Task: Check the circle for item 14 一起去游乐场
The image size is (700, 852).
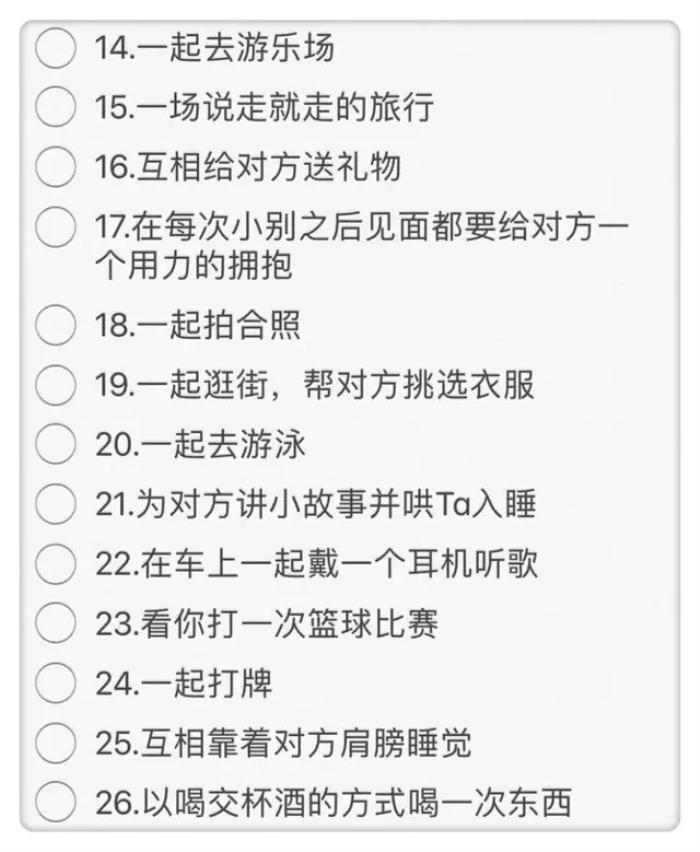Action: 55,47
